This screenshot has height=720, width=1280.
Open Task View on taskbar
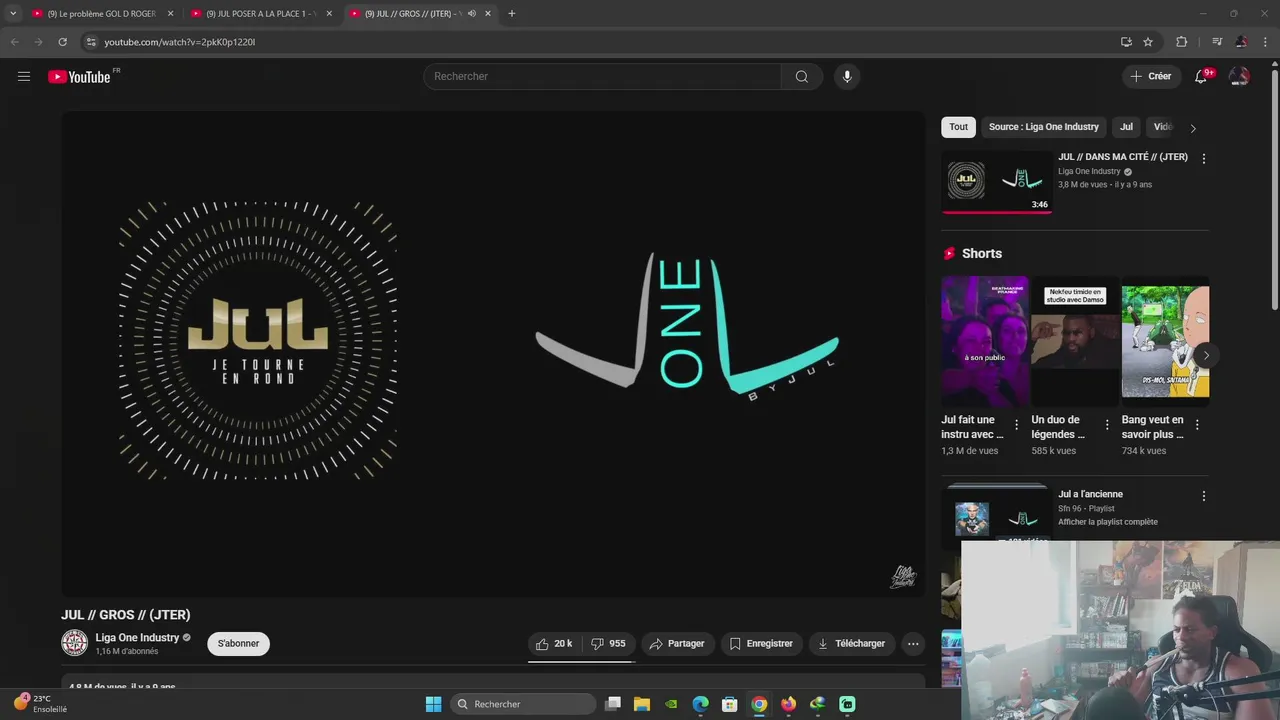coord(613,704)
